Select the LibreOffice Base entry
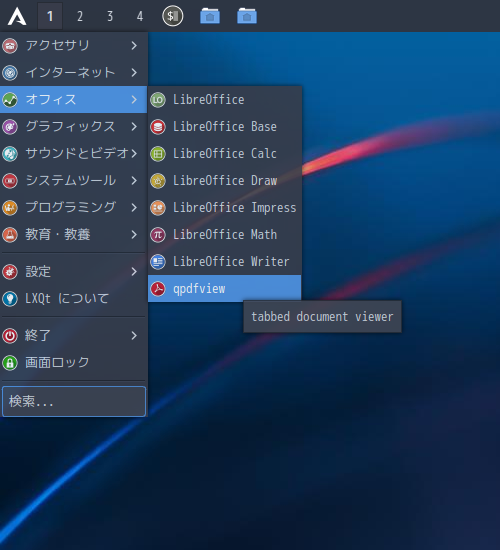This screenshot has width=500, height=550. (225, 127)
